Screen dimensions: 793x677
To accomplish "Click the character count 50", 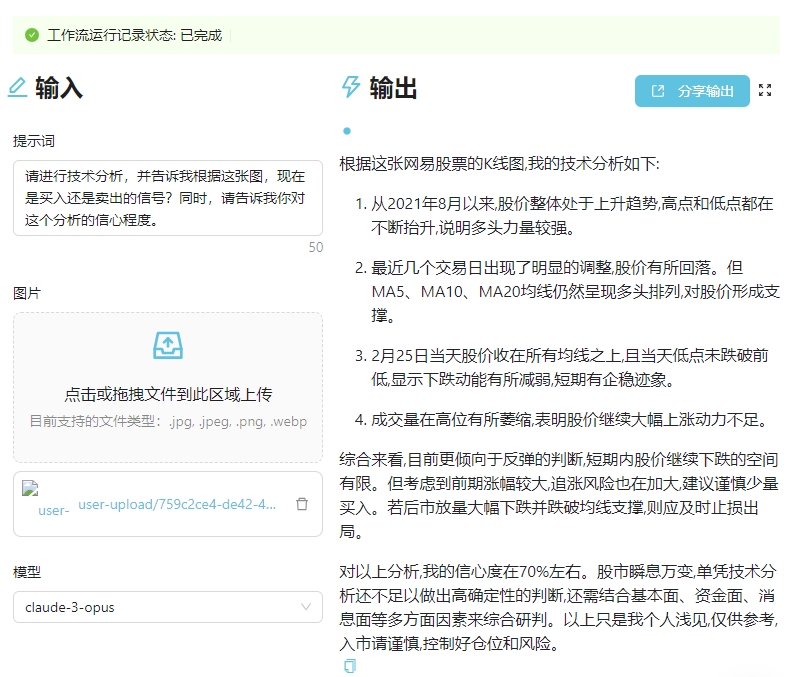I will (x=316, y=247).
